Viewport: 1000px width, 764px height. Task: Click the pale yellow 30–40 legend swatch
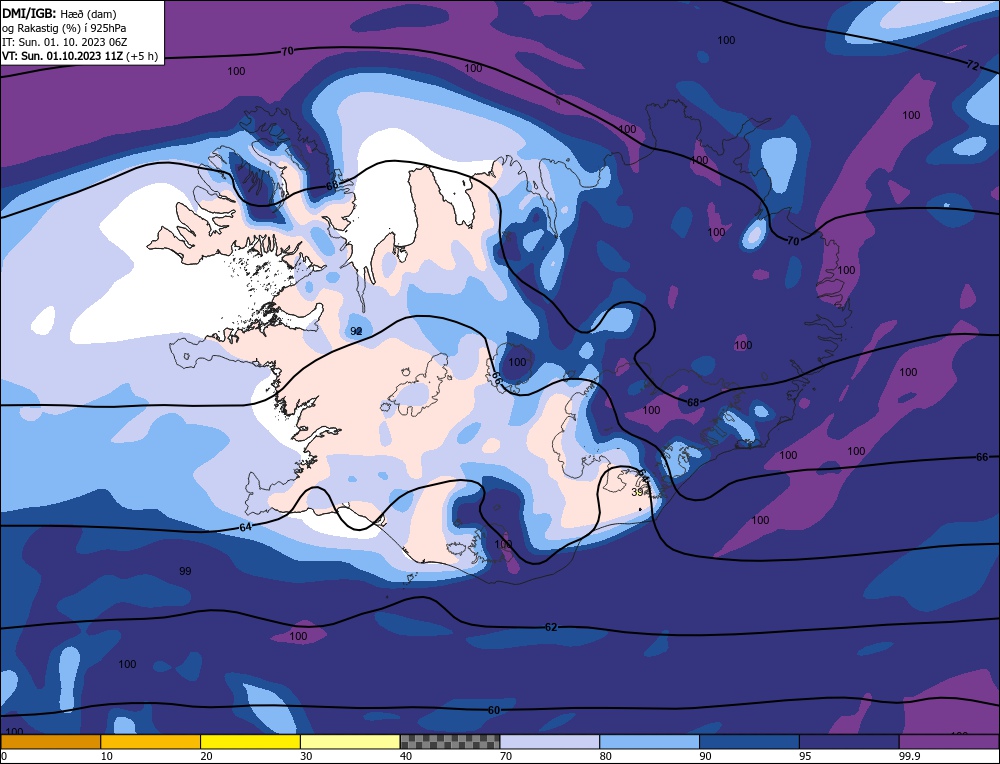click(350, 742)
